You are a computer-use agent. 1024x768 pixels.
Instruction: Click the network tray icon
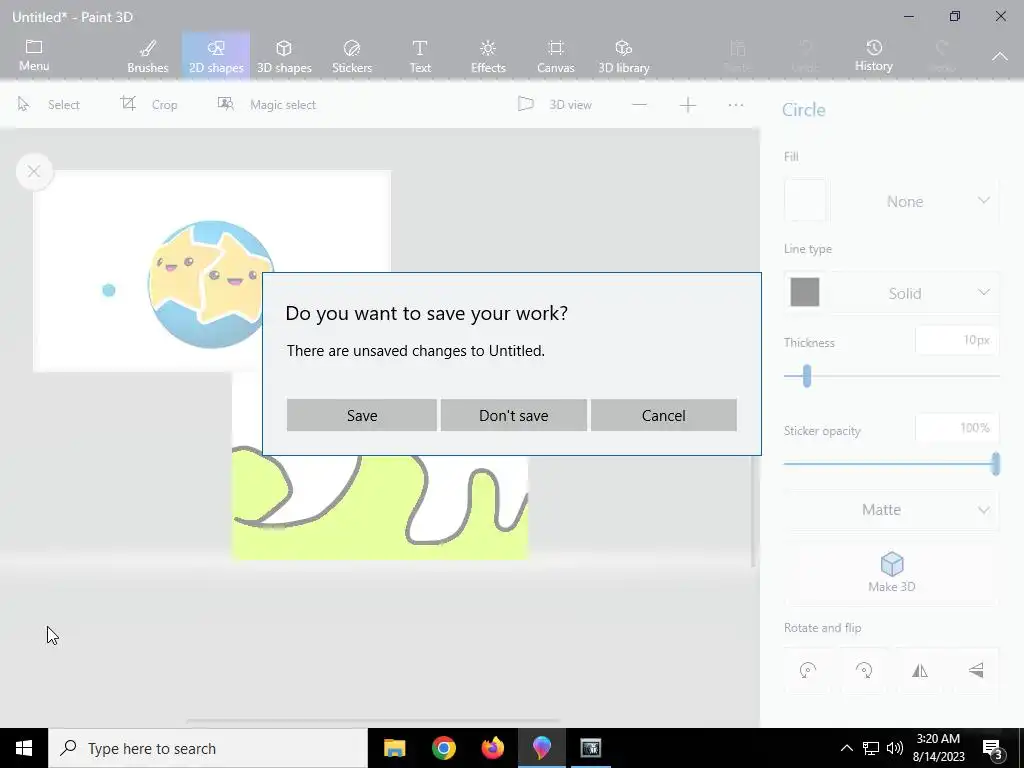(x=871, y=748)
